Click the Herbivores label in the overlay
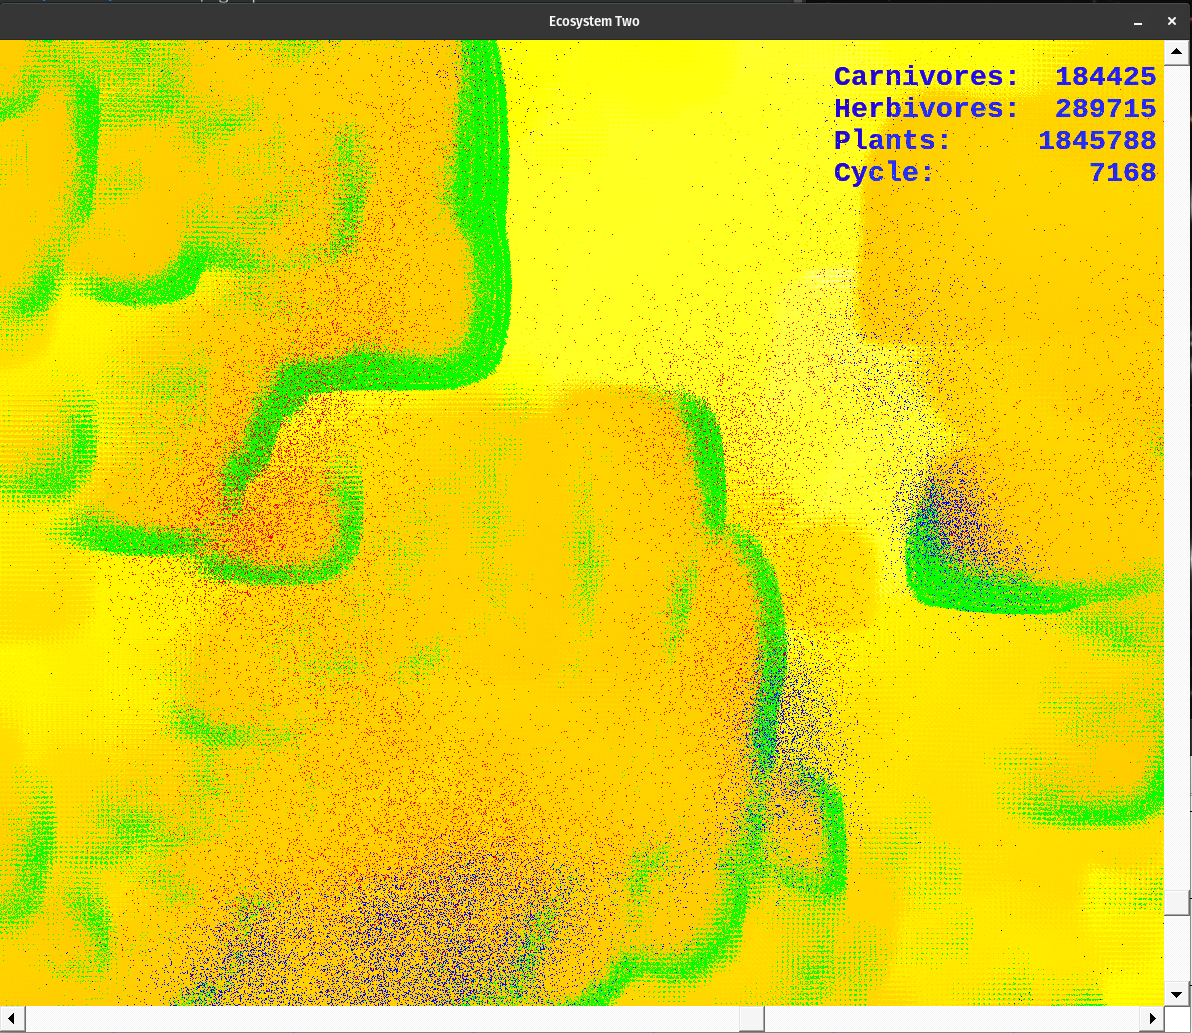1192x1033 pixels. 926,109
